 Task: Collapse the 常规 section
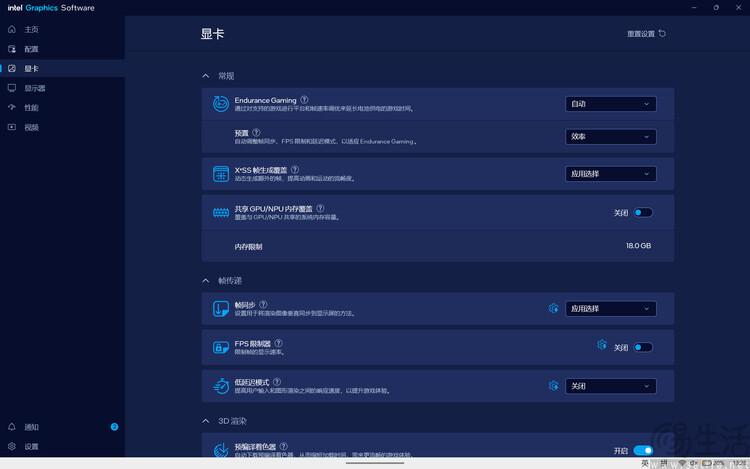pos(206,76)
